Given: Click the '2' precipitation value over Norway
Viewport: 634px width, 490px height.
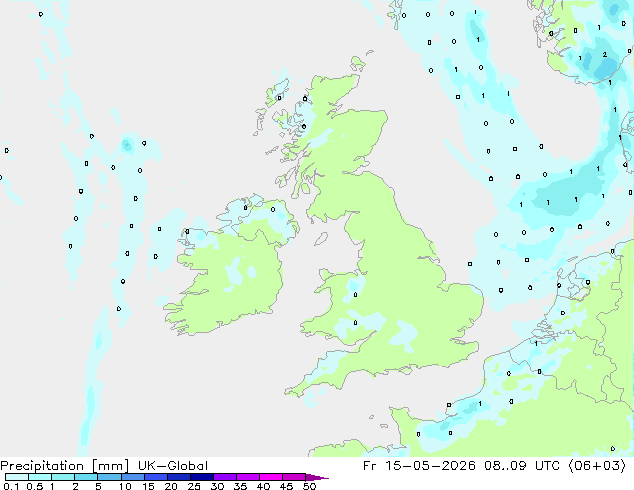Looking at the screenshot, I should click(604, 55).
